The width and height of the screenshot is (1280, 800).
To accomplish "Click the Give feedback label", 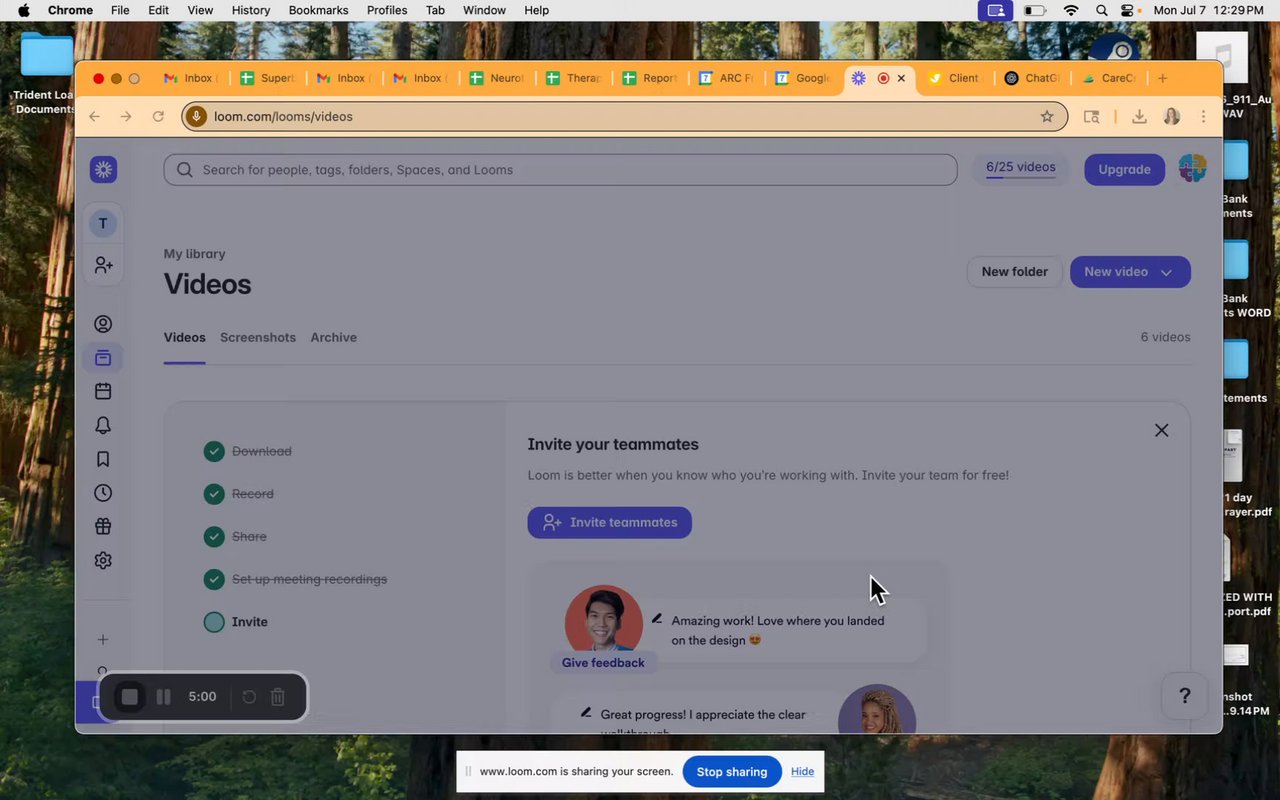I will click(x=603, y=662).
